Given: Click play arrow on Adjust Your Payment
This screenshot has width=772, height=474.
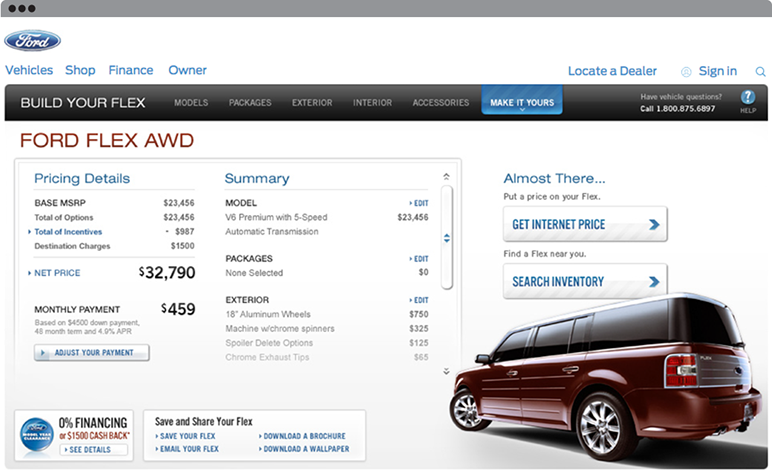Looking at the screenshot, I should coord(42,353).
